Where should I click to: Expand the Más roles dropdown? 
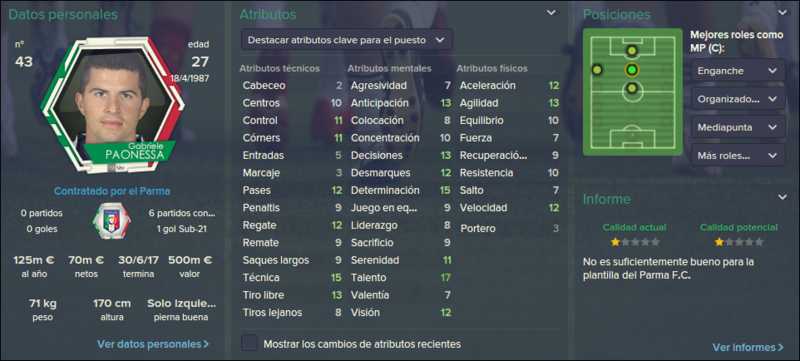[x=738, y=154]
